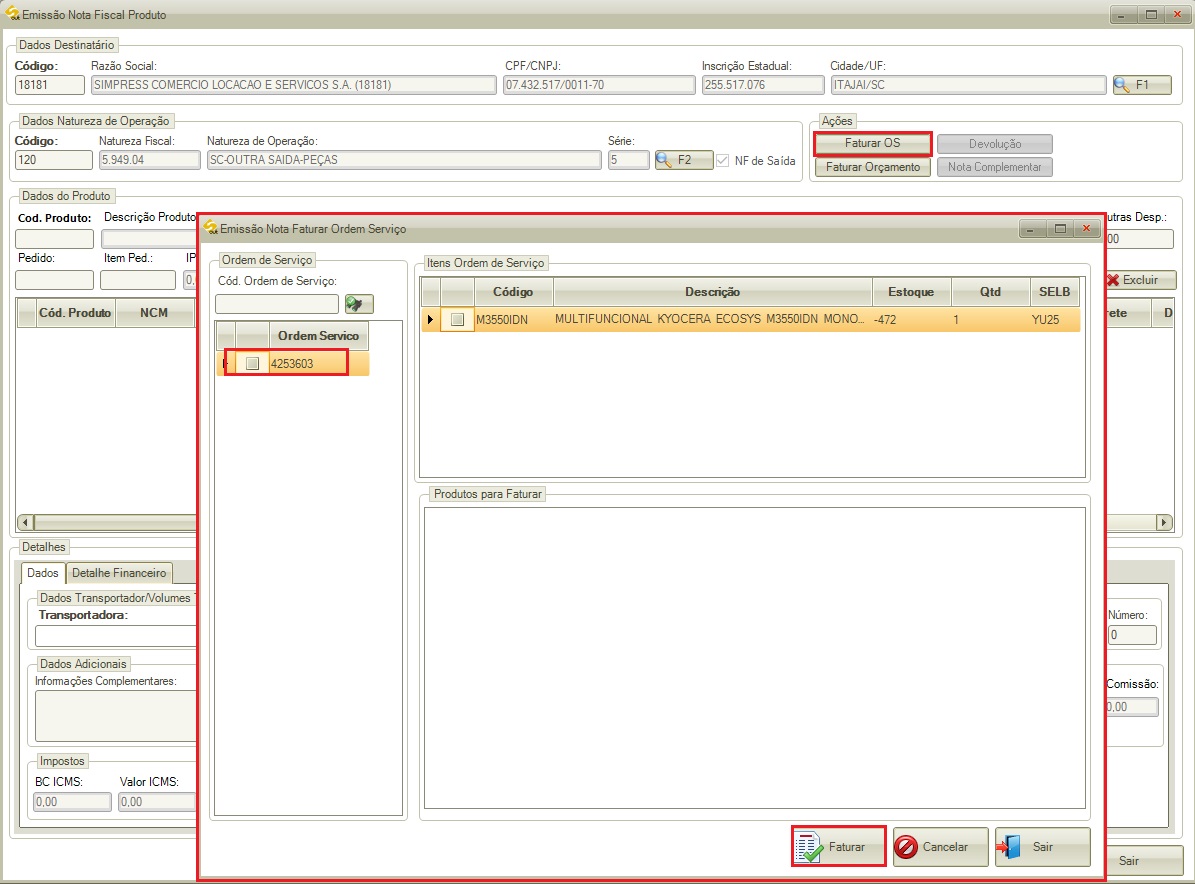Click the F2 search magnifier button

684,160
